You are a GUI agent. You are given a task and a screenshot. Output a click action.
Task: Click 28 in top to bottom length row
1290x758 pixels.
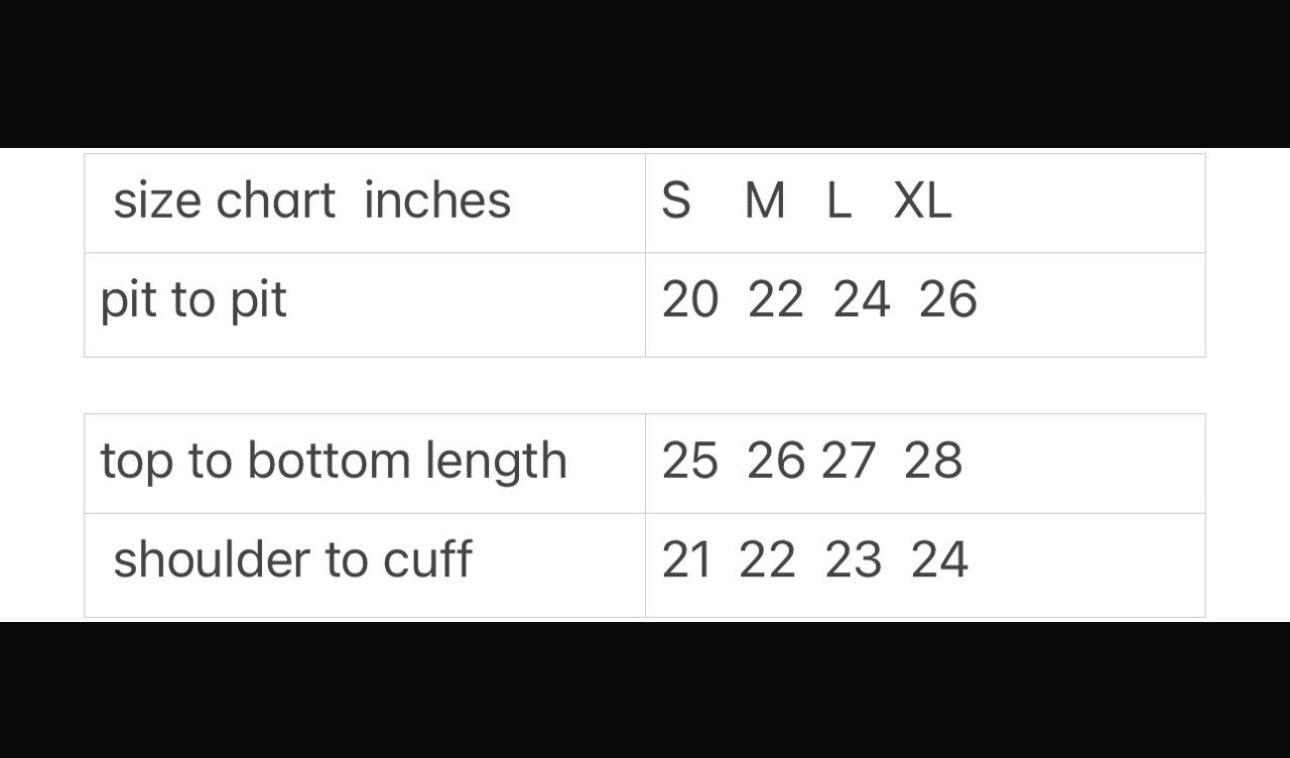933,461
